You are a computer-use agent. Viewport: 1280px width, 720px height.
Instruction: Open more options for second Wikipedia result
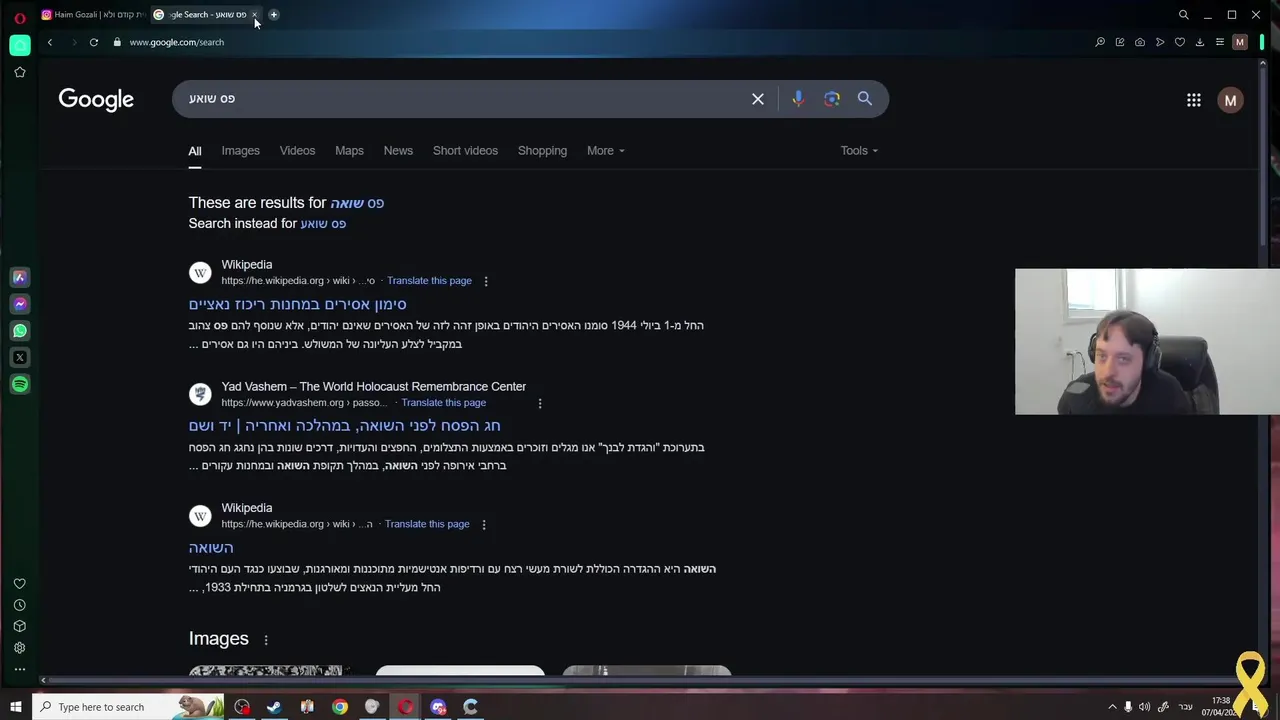[x=484, y=524]
